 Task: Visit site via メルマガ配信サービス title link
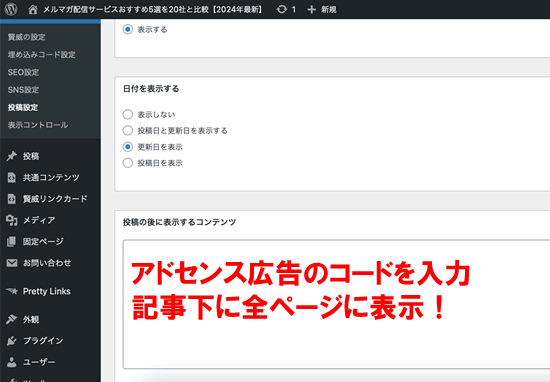(x=153, y=9)
